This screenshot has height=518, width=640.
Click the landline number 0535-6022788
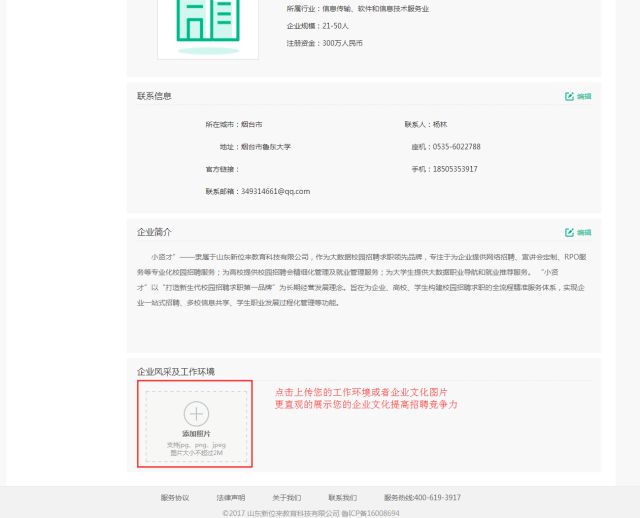456,147
